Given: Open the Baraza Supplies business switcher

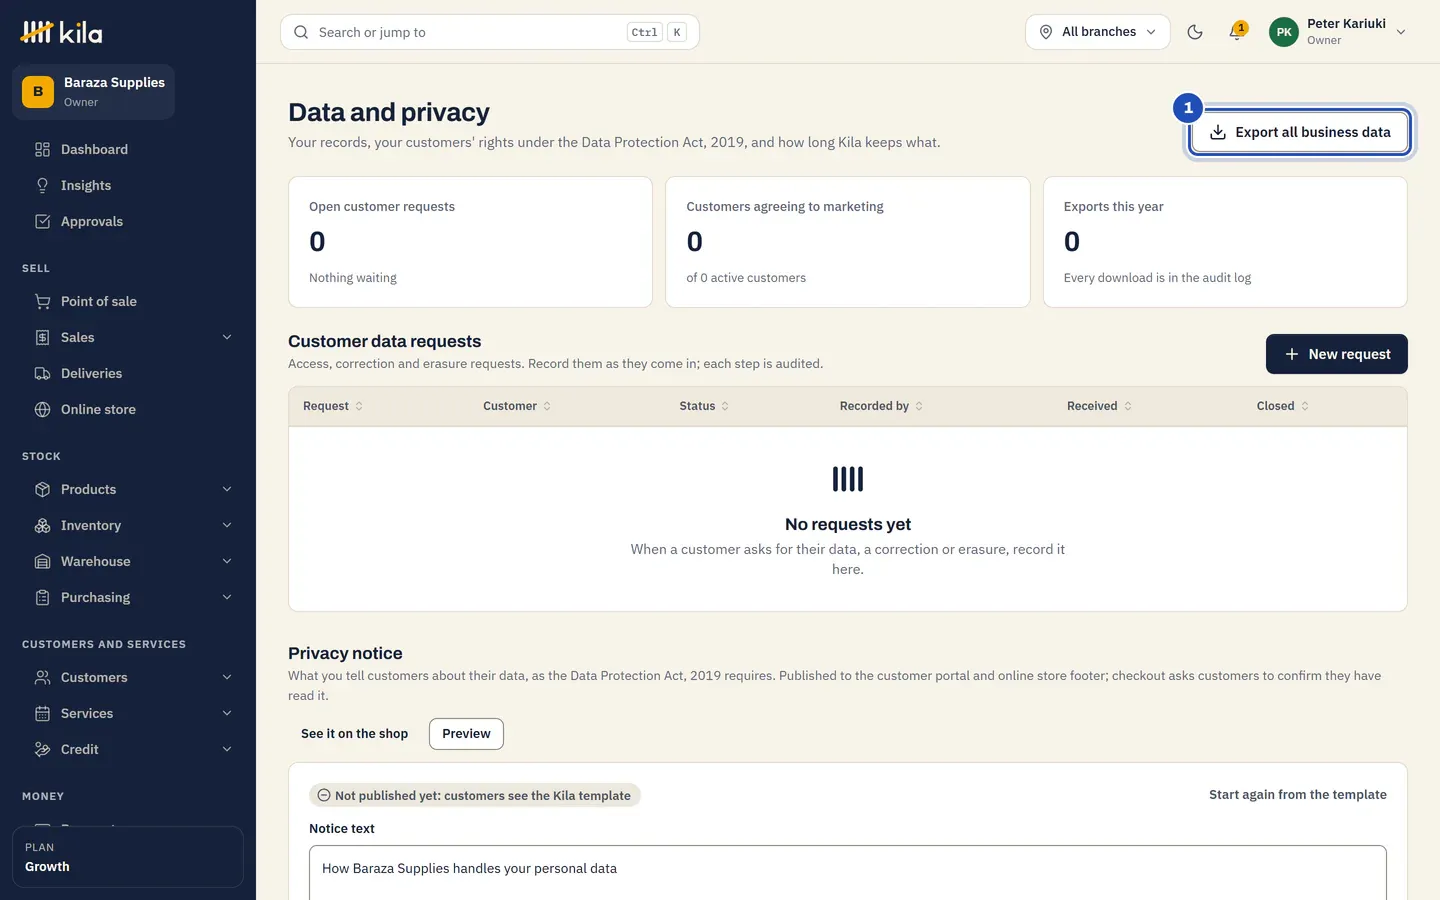Looking at the screenshot, I should point(94,92).
